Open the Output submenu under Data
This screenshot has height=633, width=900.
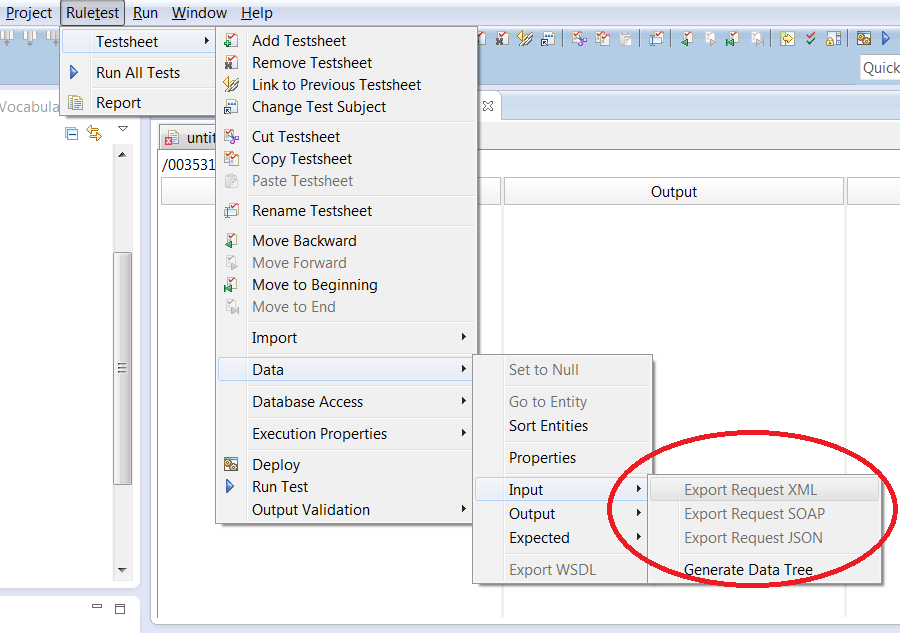561,514
